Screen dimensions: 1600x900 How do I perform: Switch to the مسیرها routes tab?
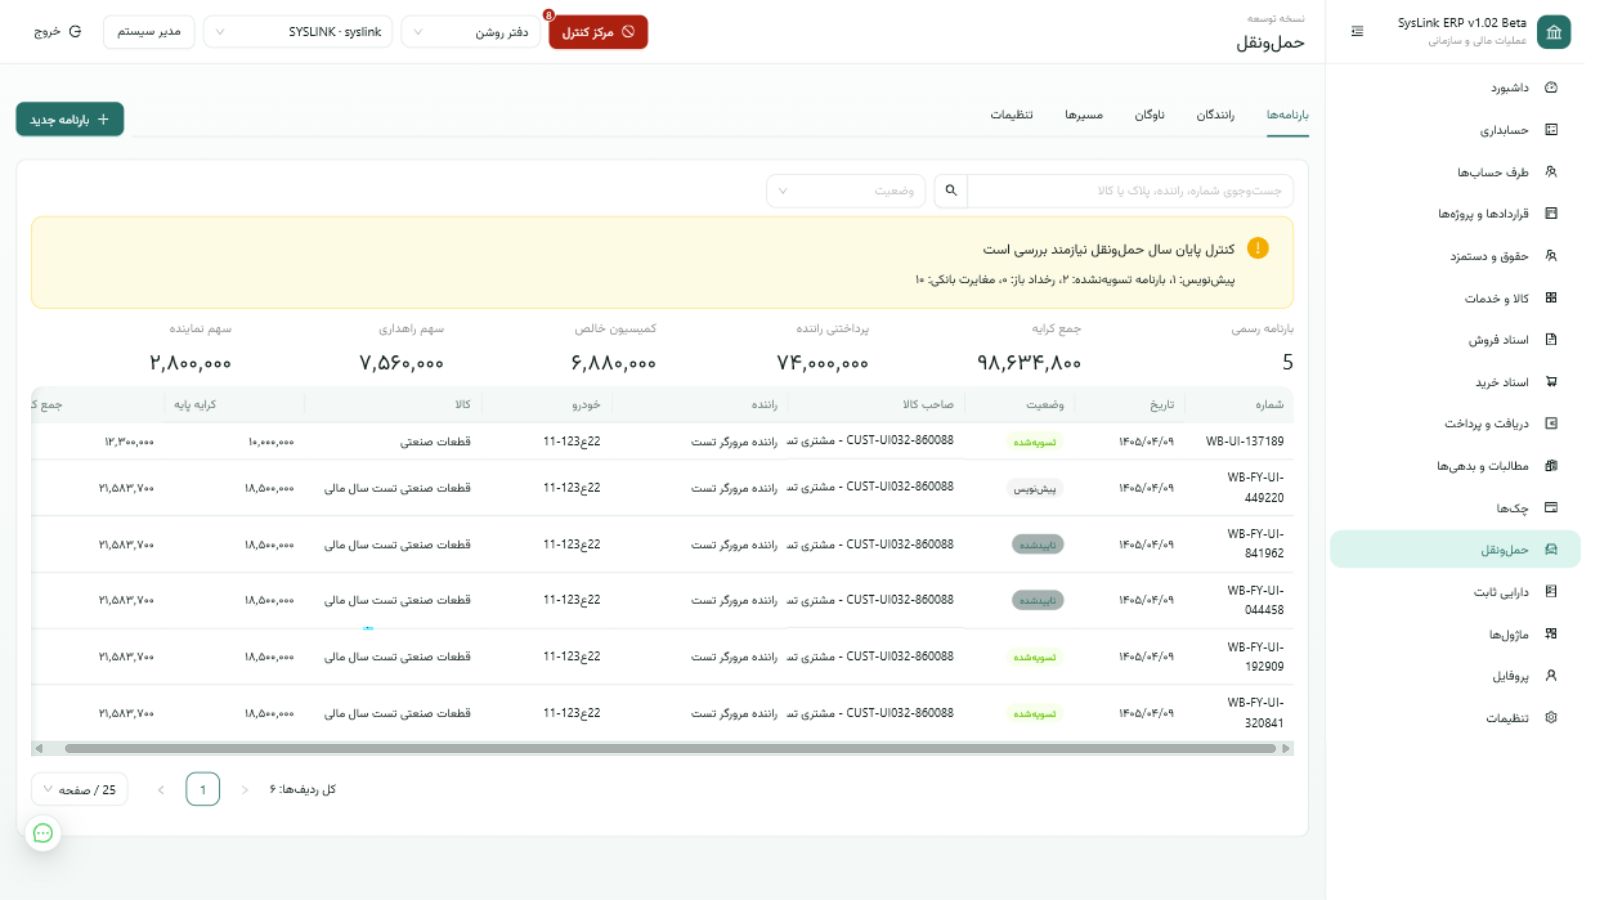pyautogui.click(x=1084, y=115)
